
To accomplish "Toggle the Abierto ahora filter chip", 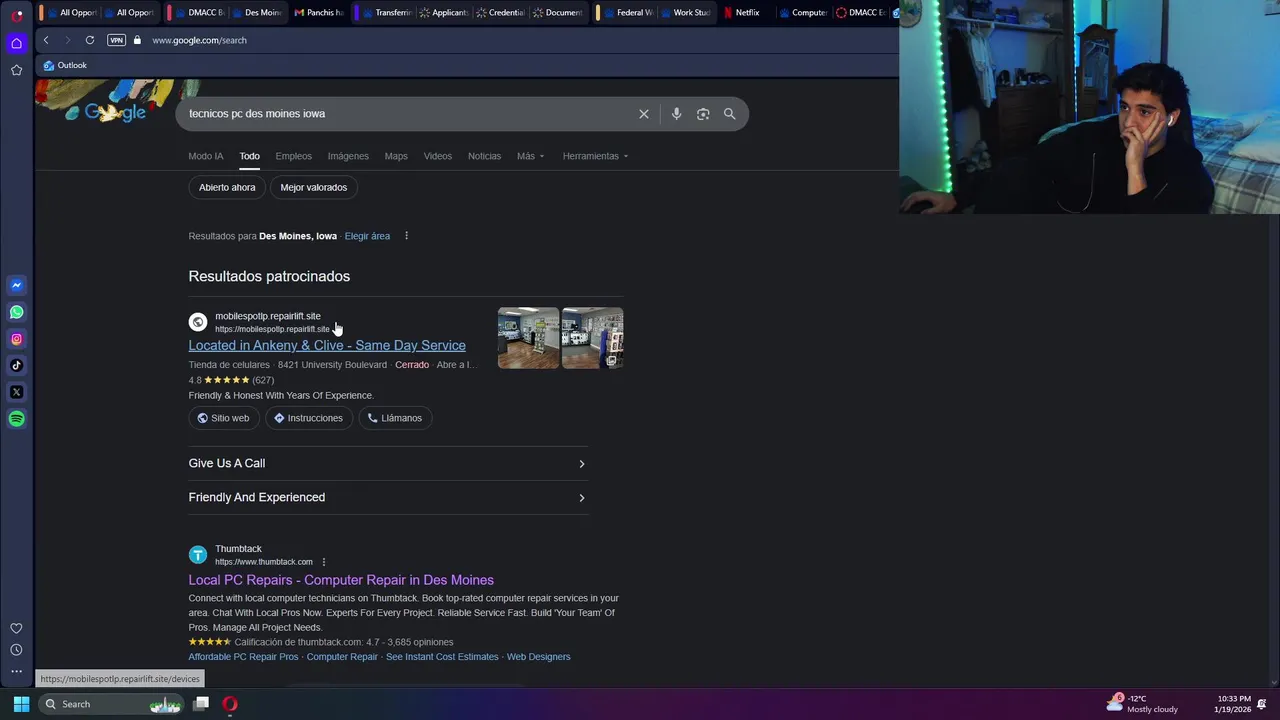I will (x=227, y=187).
